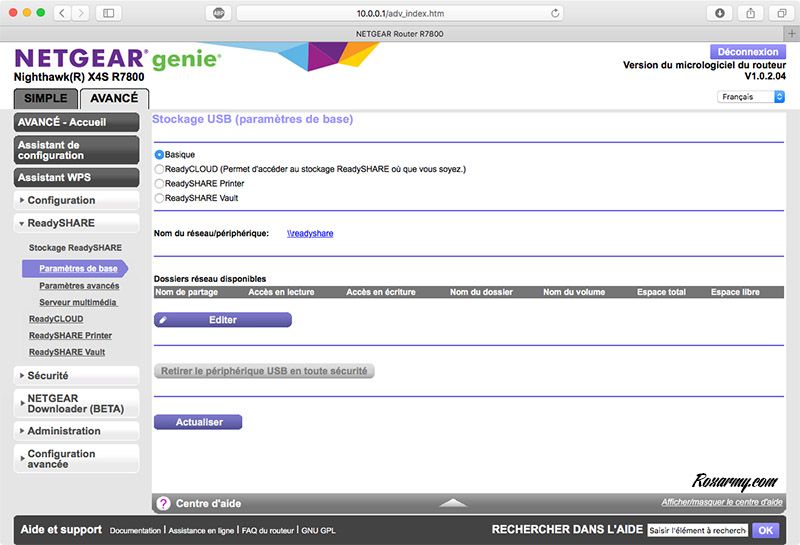Click the Safari share icon
800x545 pixels.
click(x=750, y=13)
